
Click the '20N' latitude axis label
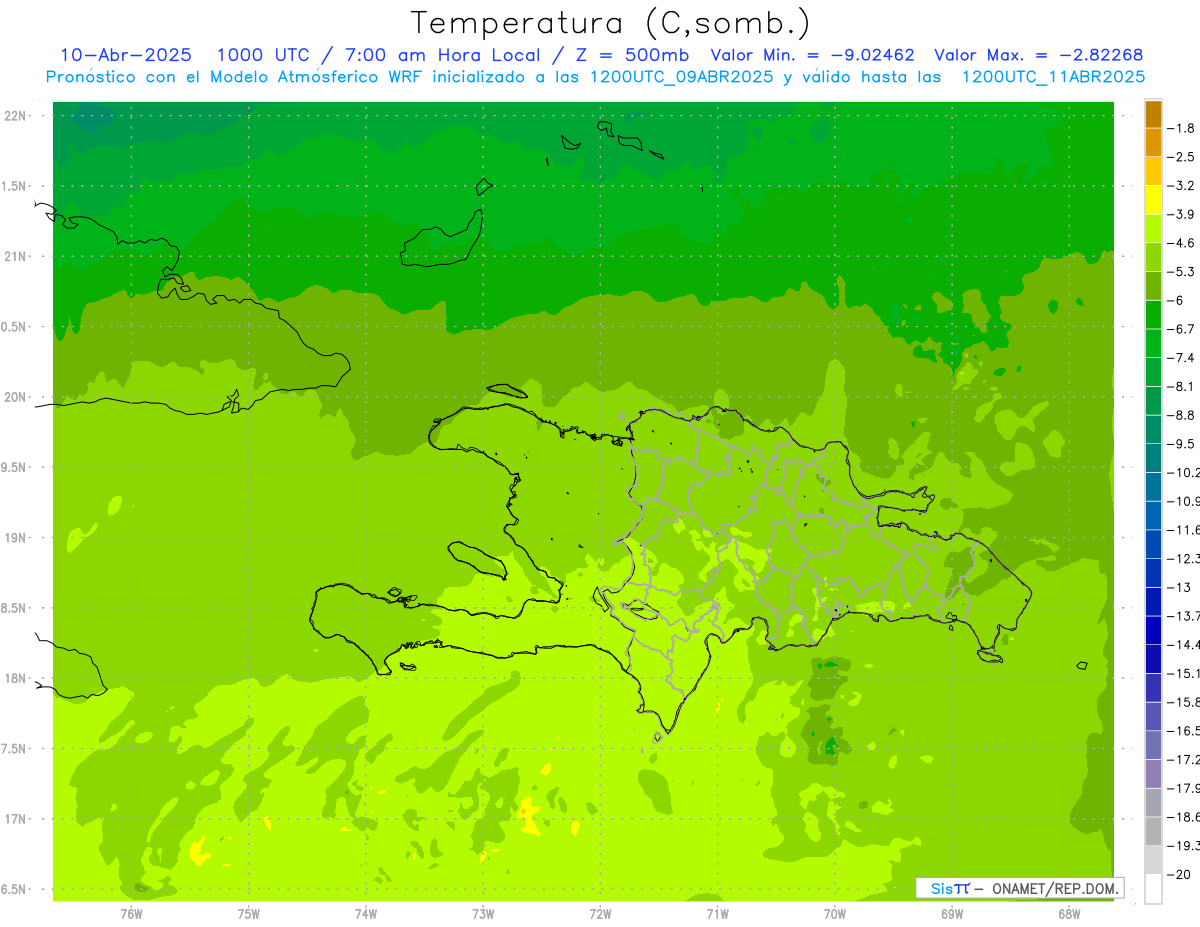[x=15, y=397]
